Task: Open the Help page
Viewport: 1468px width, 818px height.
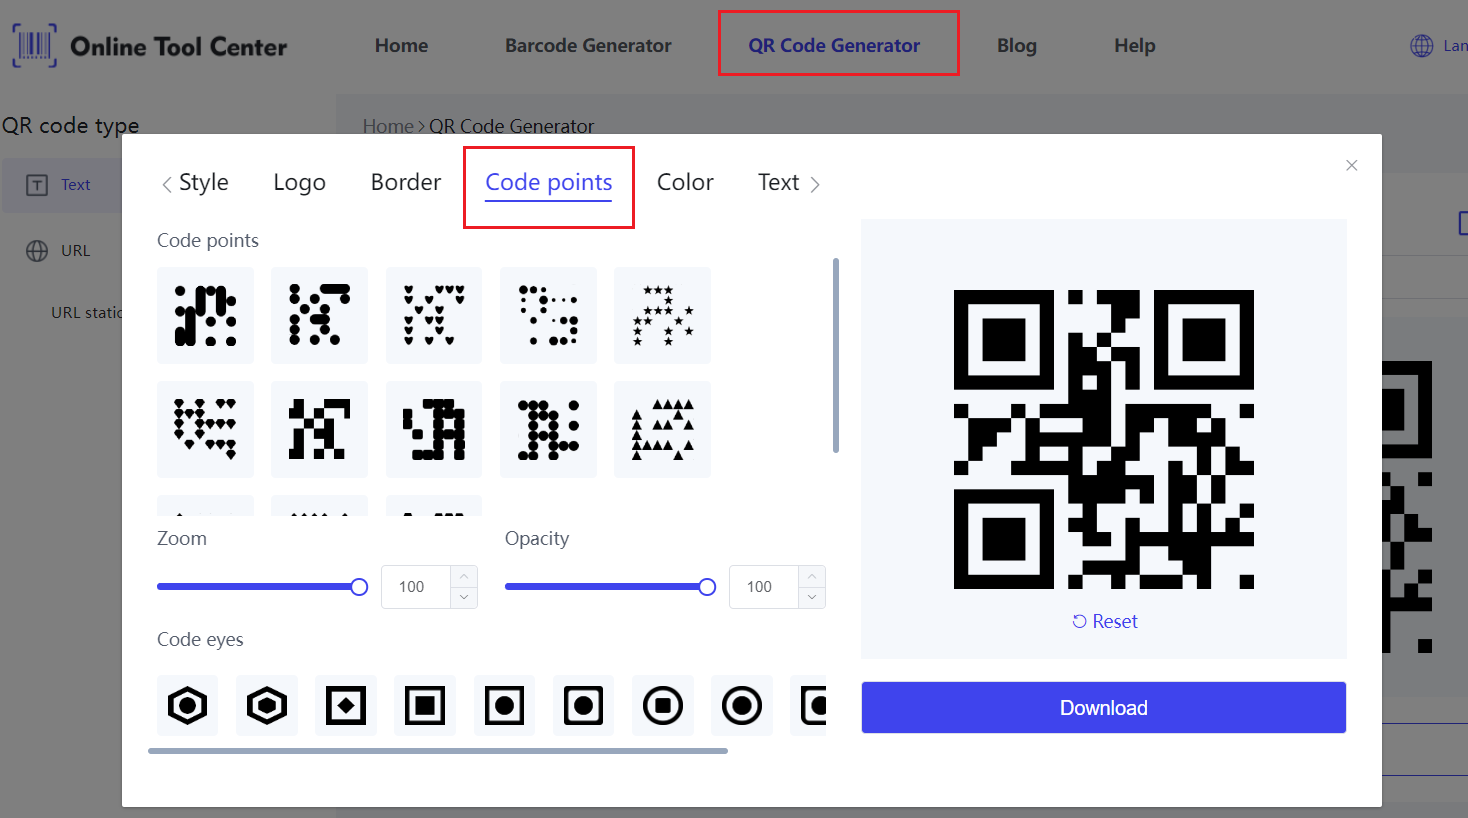Action: (1135, 46)
